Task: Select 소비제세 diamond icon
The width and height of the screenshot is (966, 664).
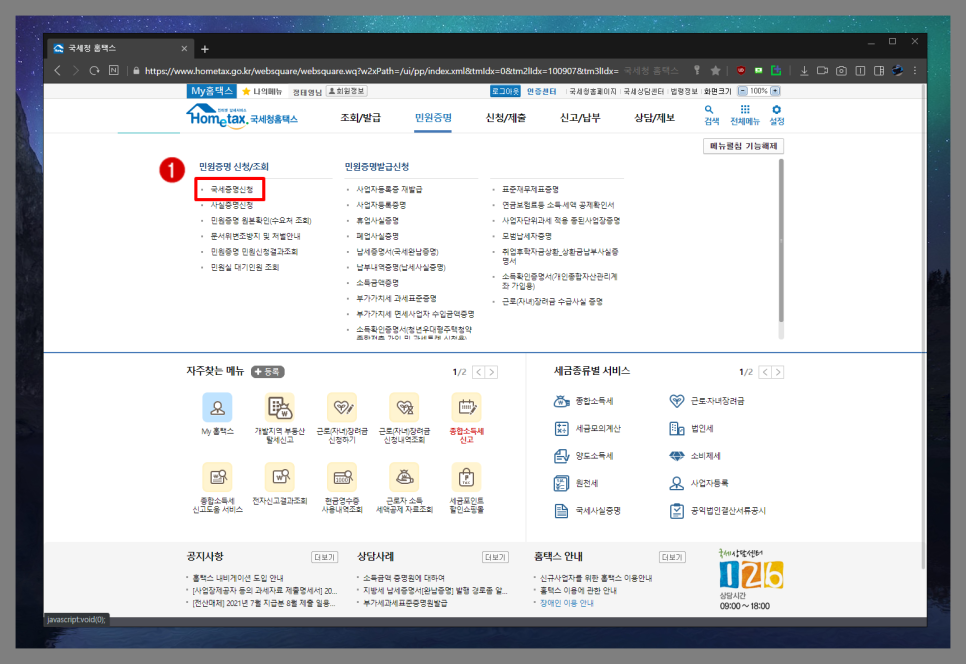Action: click(676, 456)
